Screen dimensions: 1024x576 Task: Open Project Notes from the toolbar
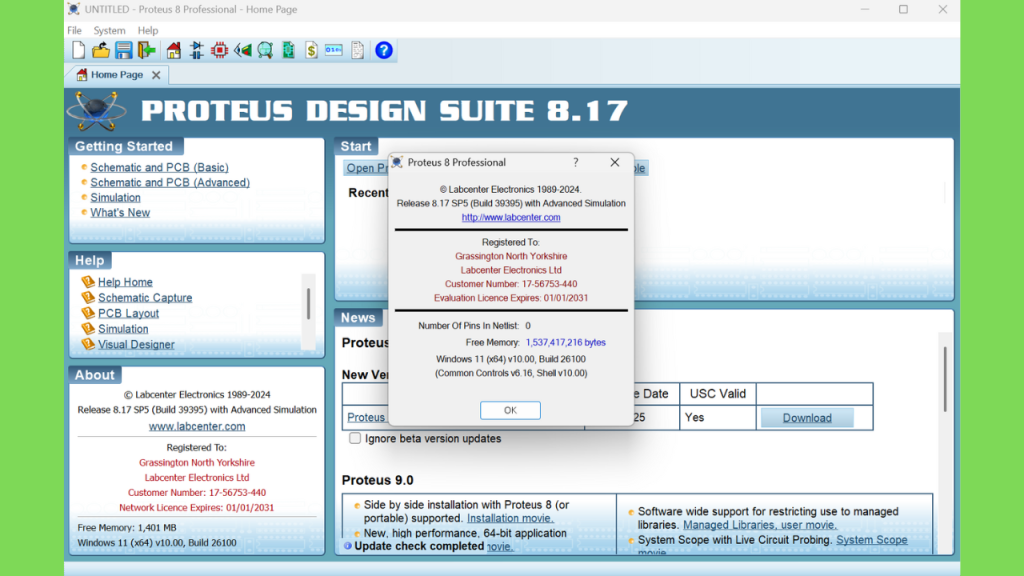point(357,50)
